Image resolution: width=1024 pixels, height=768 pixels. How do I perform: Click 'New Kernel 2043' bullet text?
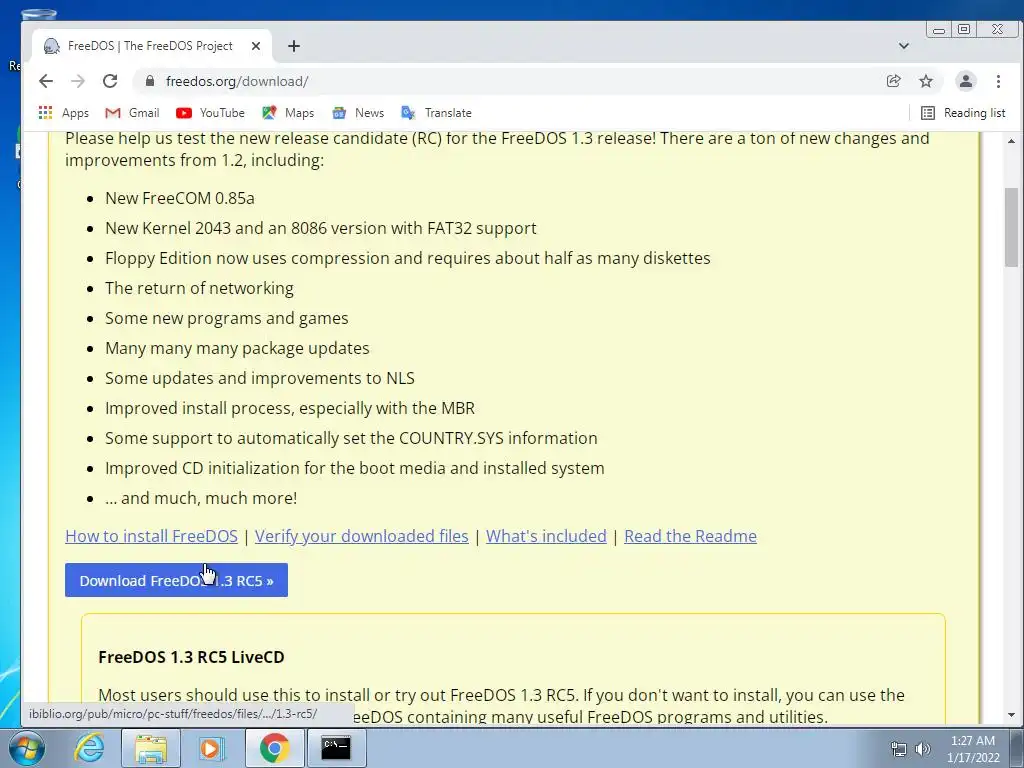pyautogui.click(x=321, y=228)
